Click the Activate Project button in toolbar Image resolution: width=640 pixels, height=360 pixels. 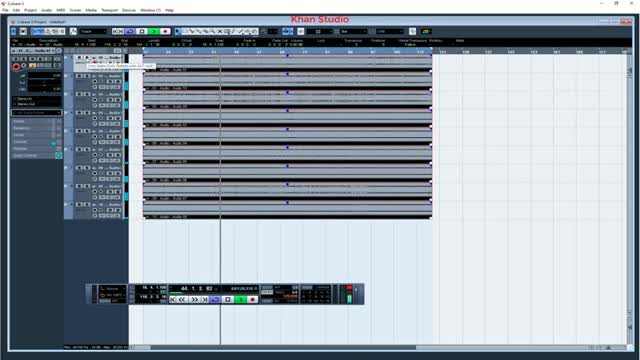tap(13, 31)
